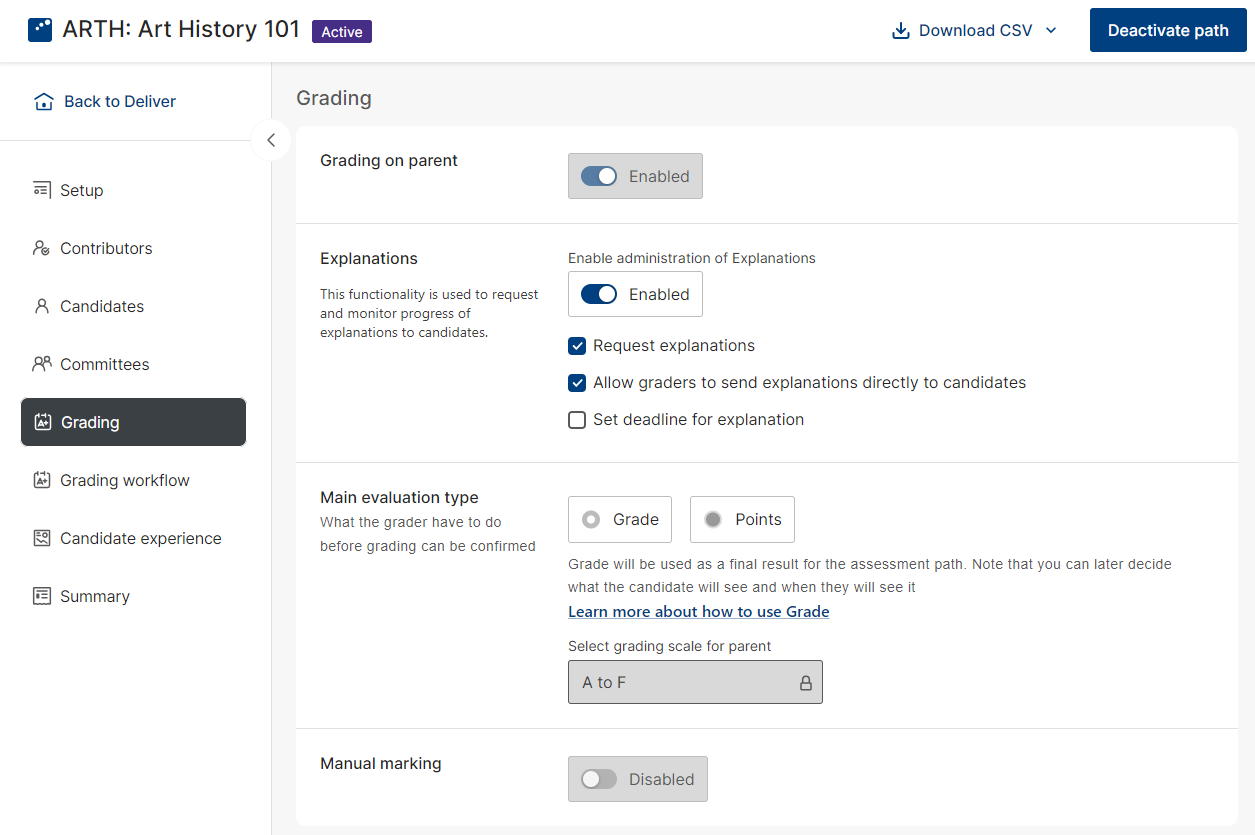Click the Grading A+ icon in sidebar

click(x=42, y=422)
